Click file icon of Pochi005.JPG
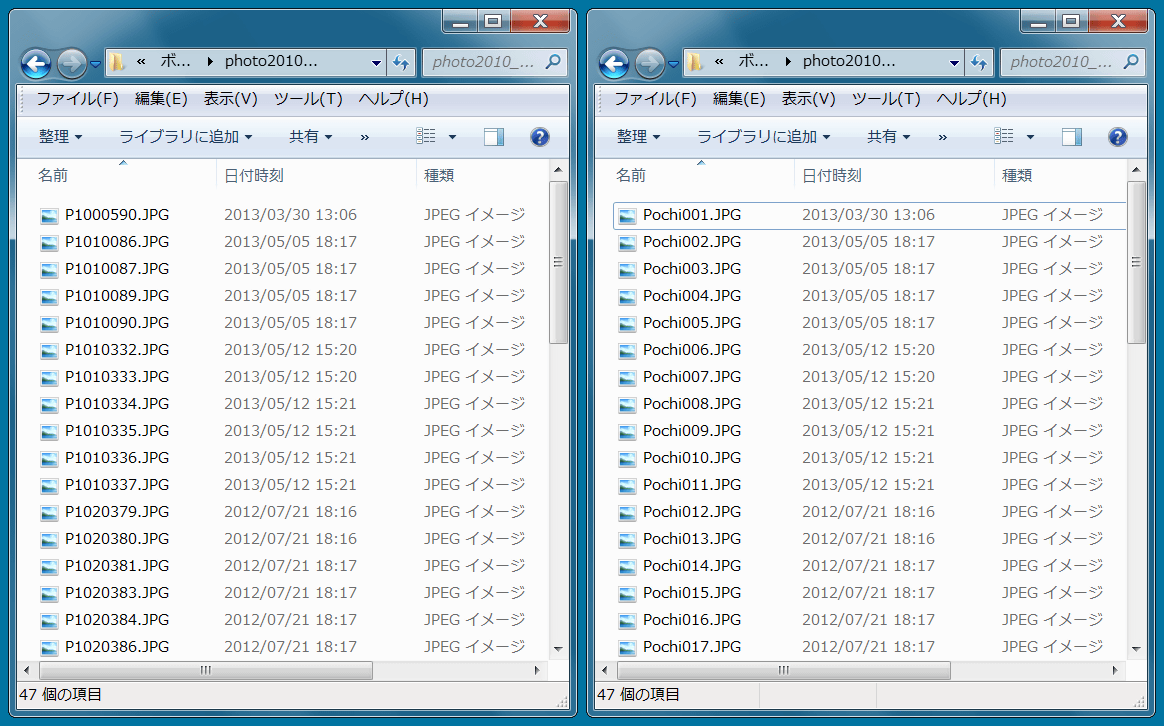Viewport: 1164px width, 726px height. (x=627, y=323)
